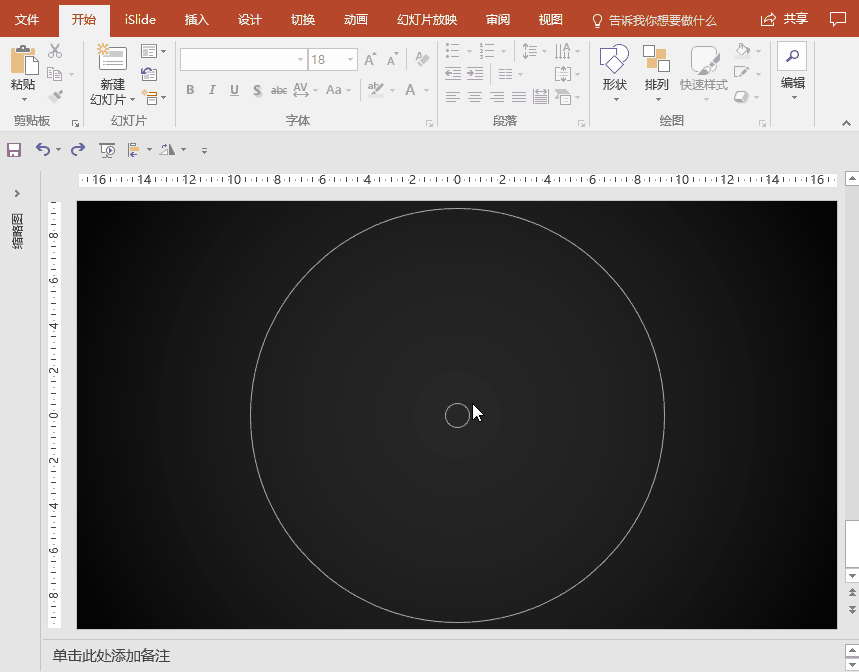Open the 形状 shapes gallery
Screen dimensions: 859x672
click(614, 68)
